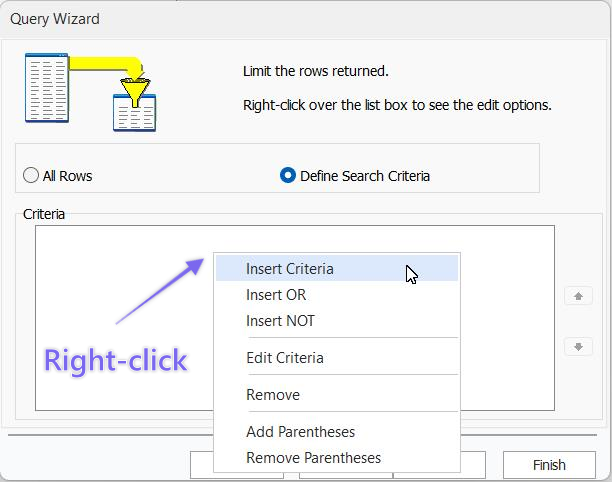The image size is (612, 482).
Task: Choose Insert Criteria from the context menu
Action: click(x=290, y=268)
